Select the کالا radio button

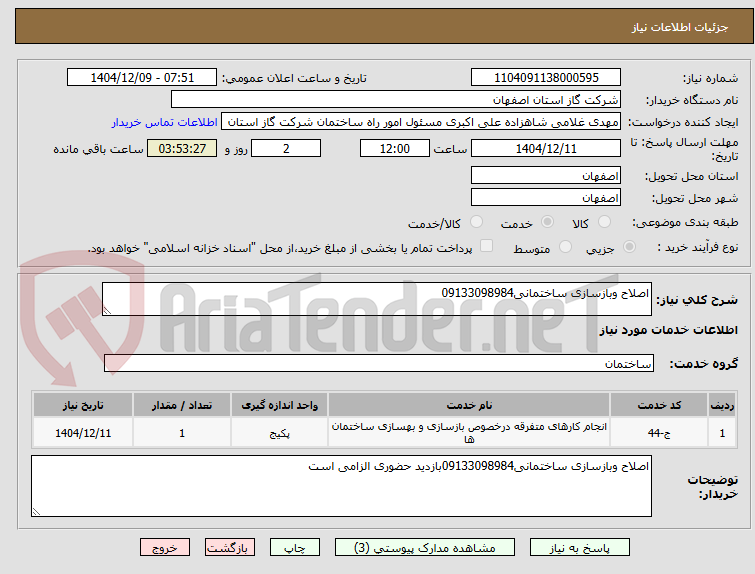tap(604, 222)
